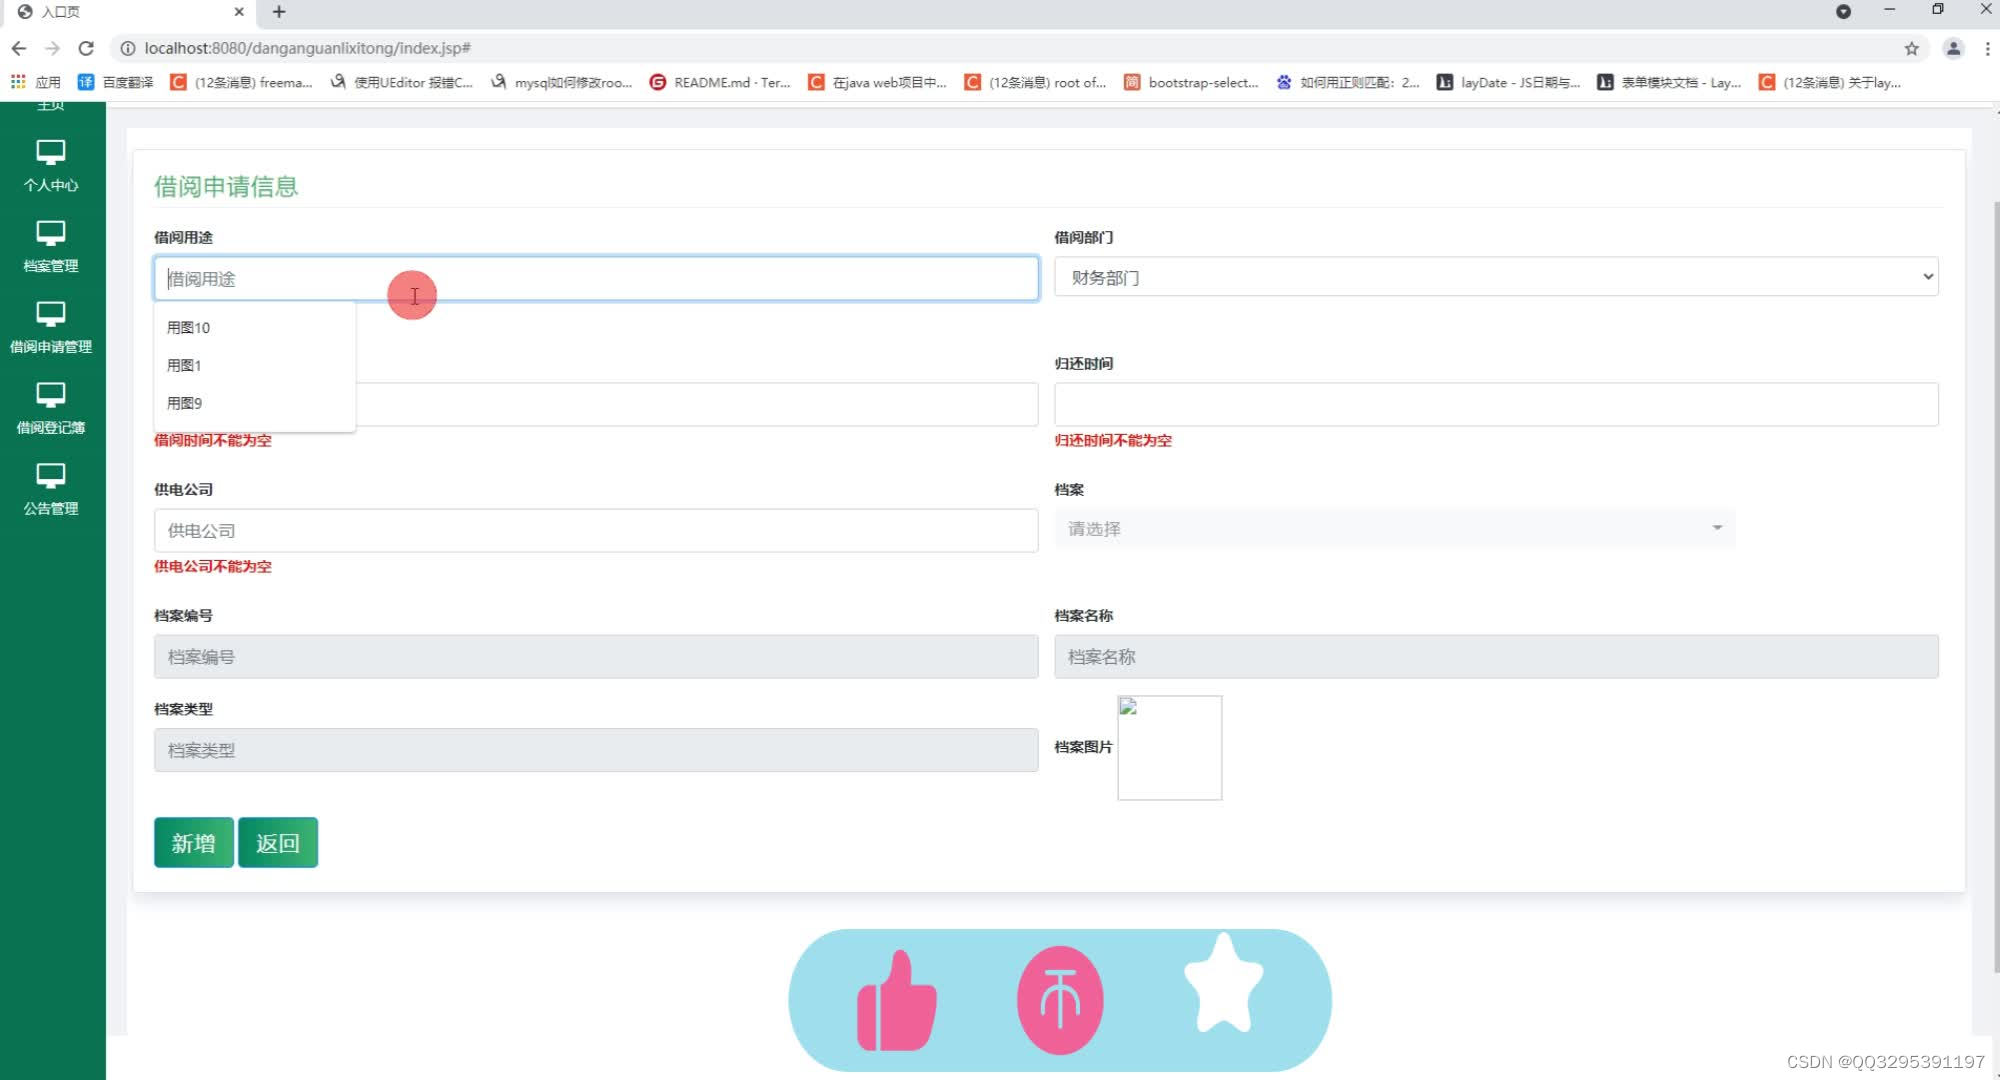
Task: Choose suggestion 用图10 from the list
Action: (255, 327)
